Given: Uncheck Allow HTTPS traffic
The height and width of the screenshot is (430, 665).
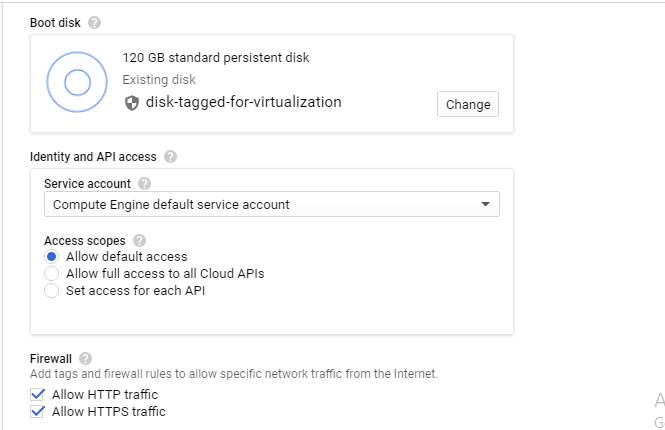Looking at the screenshot, I should click(x=39, y=411).
